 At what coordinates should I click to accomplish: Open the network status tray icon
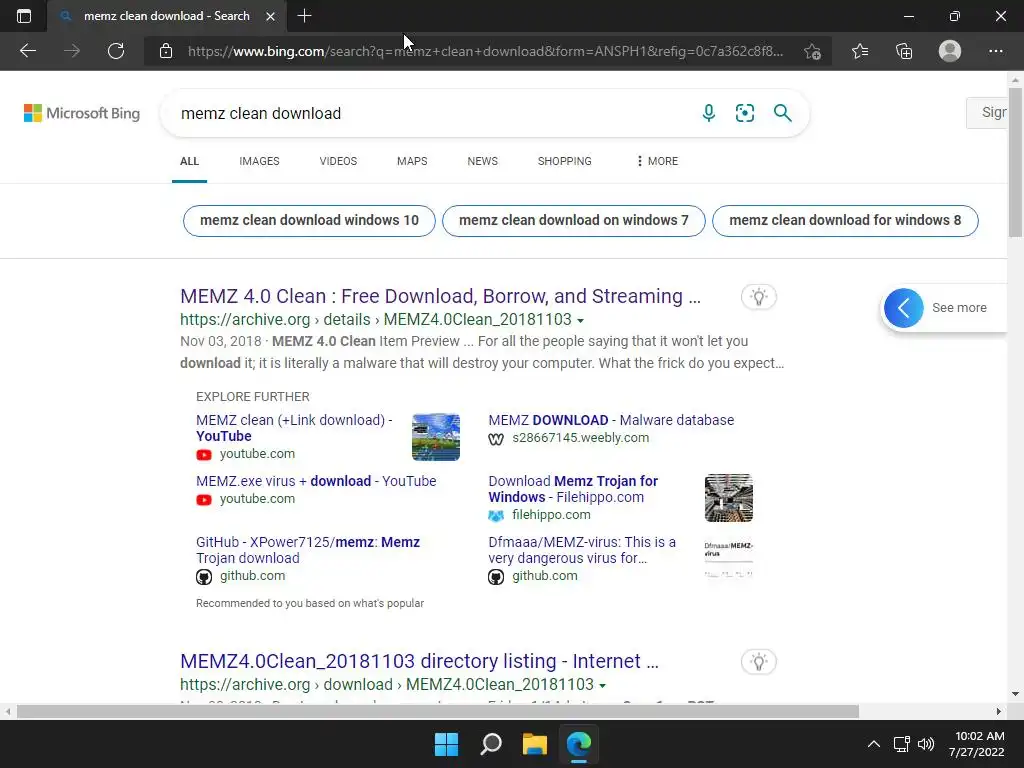point(902,744)
